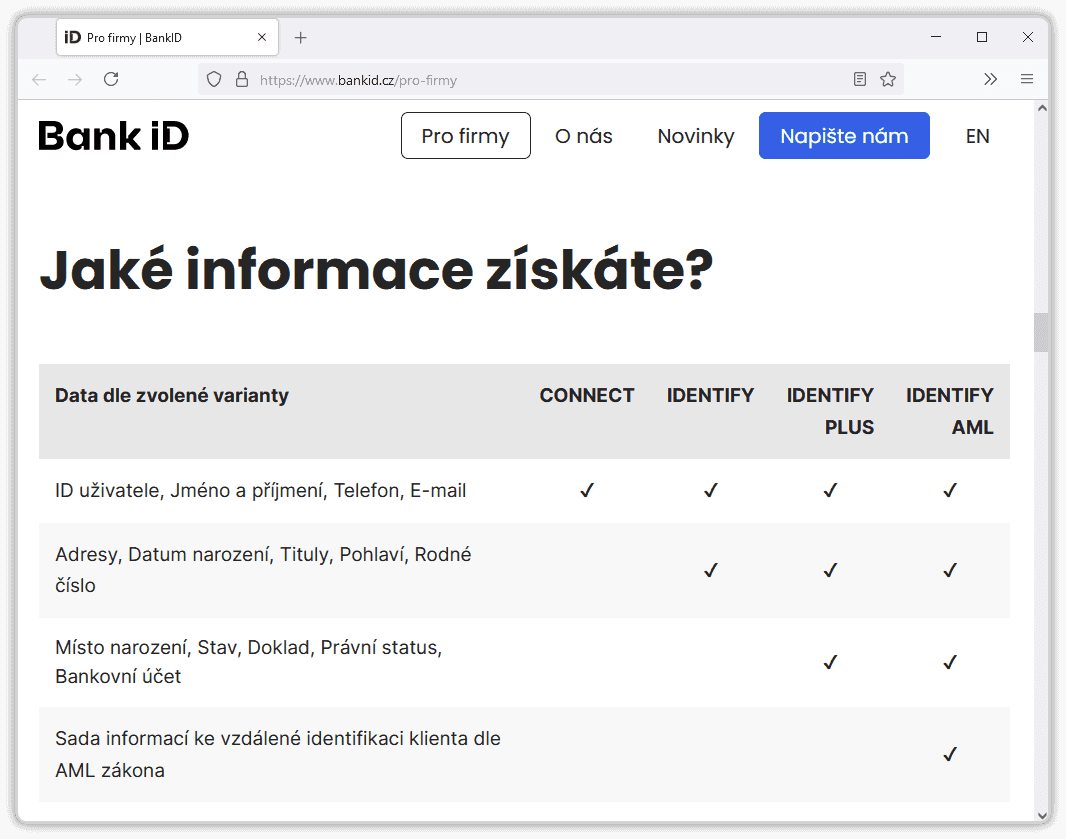Click the padlock site security icon

[x=241, y=80]
